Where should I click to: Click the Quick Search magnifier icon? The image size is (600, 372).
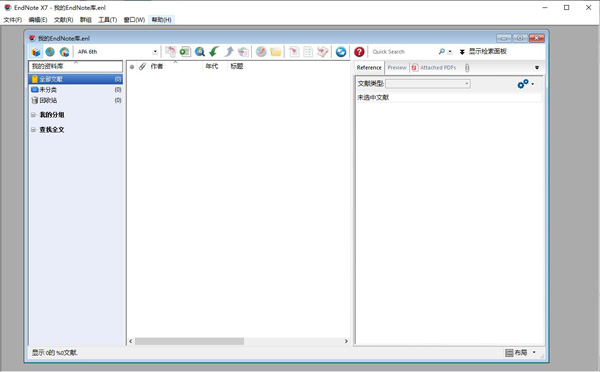click(x=442, y=51)
